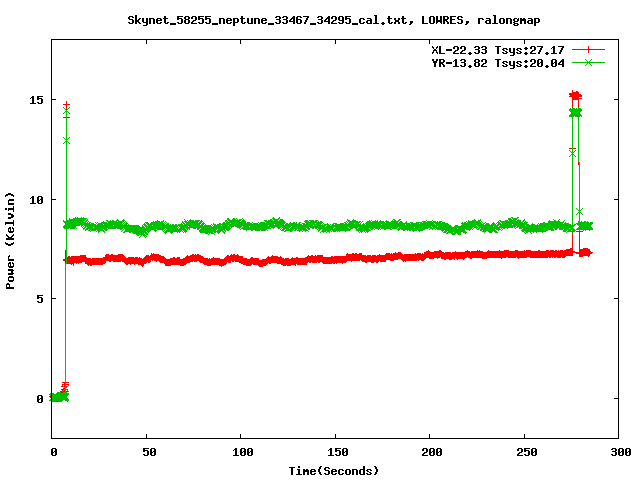This screenshot has height=480, width=640.
Task: Click the x-axis origin tick label 0
Action: [54, 452]
